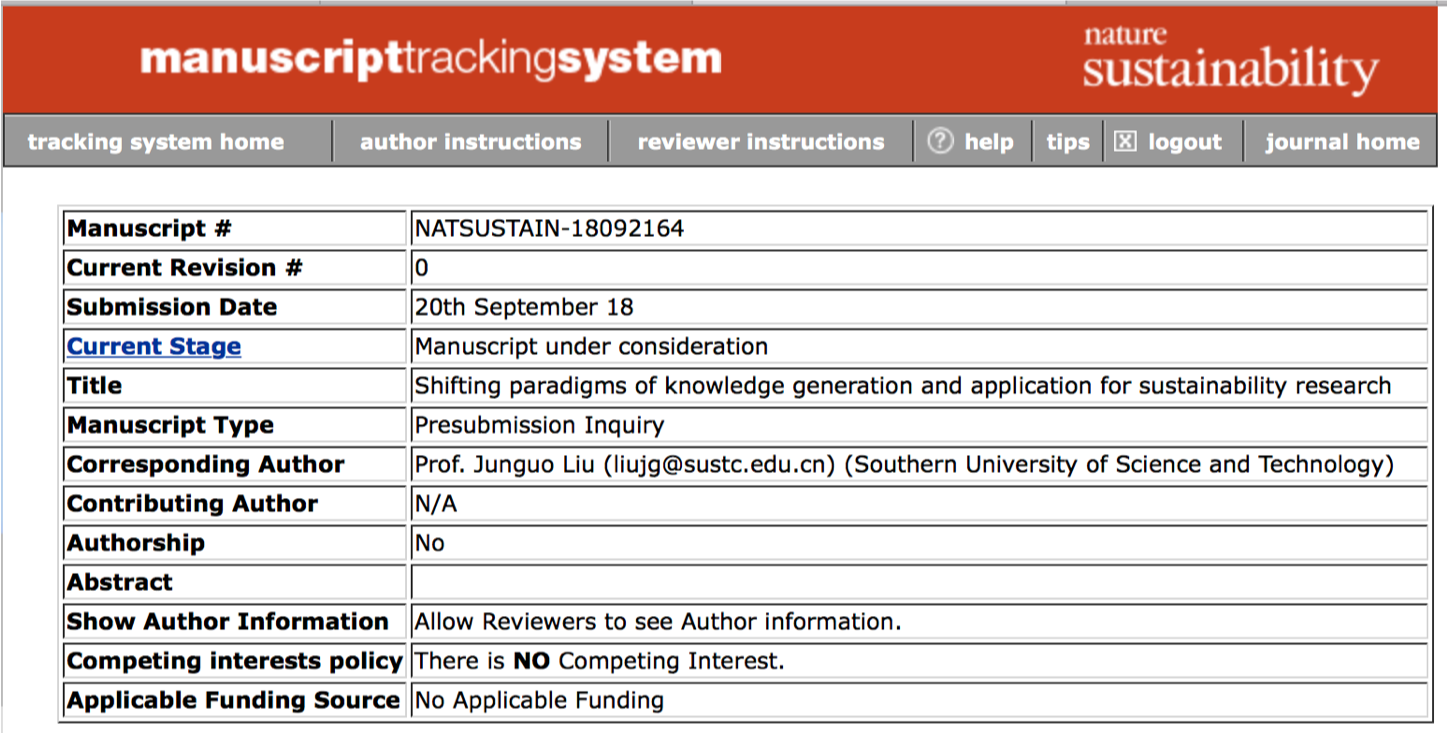Click the empty Abstract cell
This screenshot has height=733, width=1447.
pyautogui.click(x=918, y=582)
